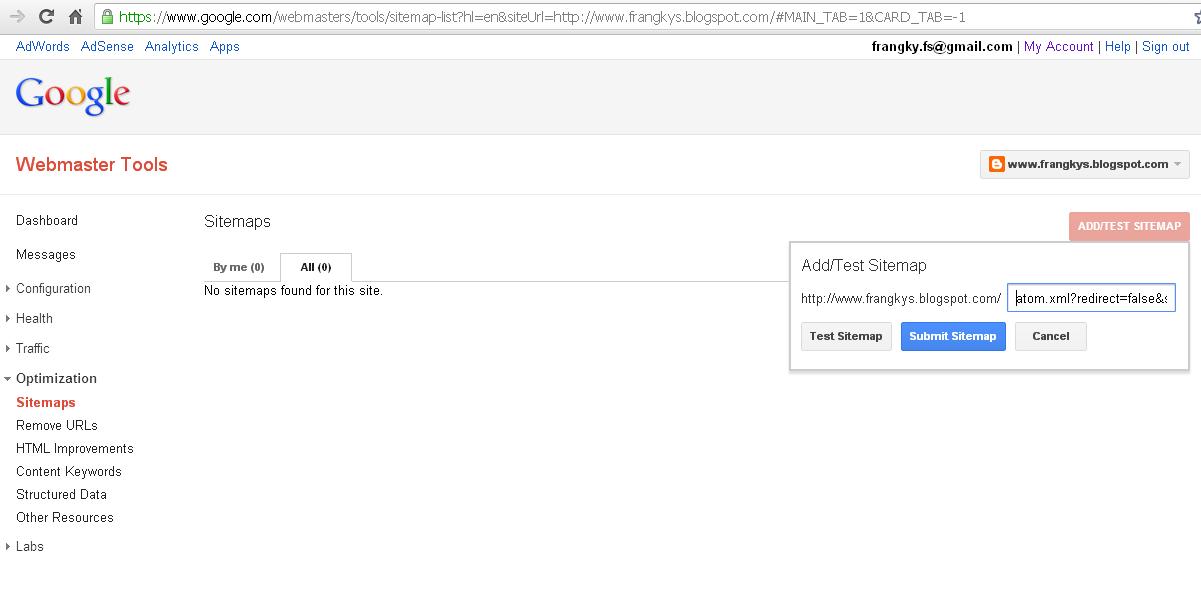Screen dimensions: 1201x595
Task: Switch to the All (0) tab
Action: tap(316, 267)
